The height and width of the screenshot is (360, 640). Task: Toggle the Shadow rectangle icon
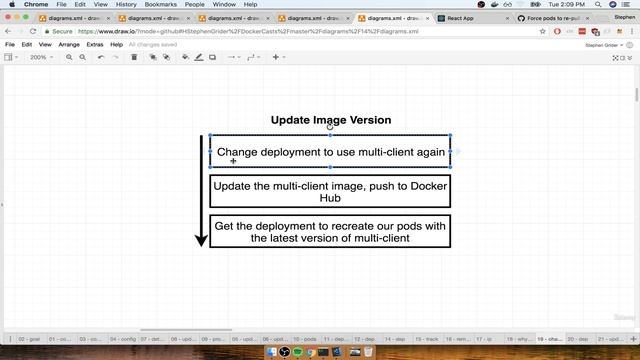pyautogui.click(x=212, y=57)
